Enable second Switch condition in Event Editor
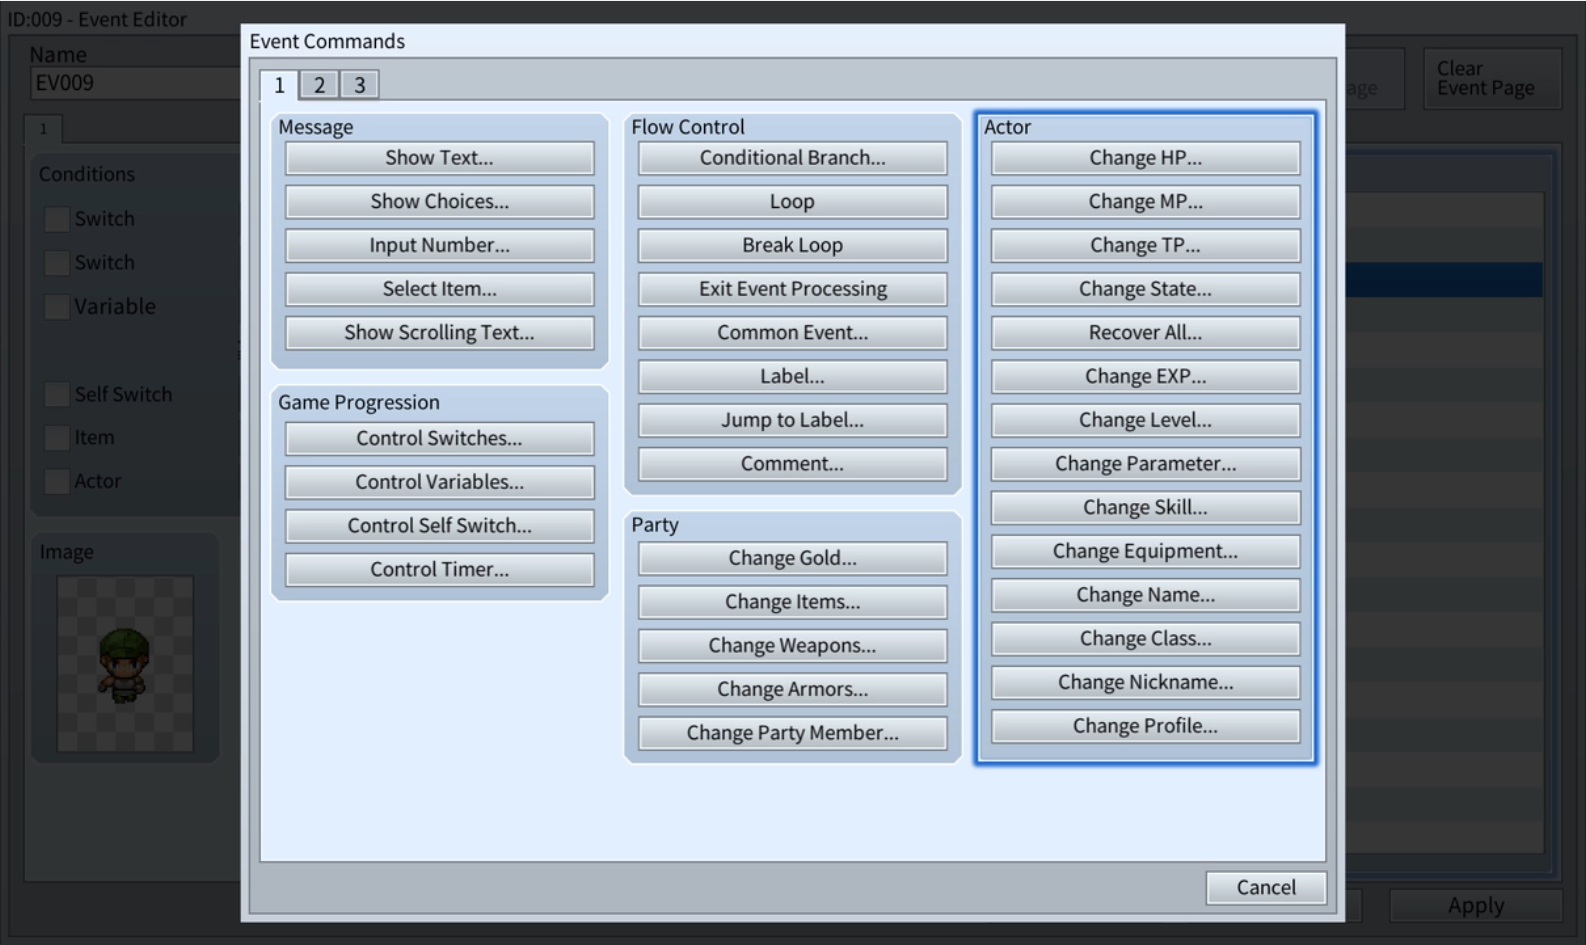 57,263
